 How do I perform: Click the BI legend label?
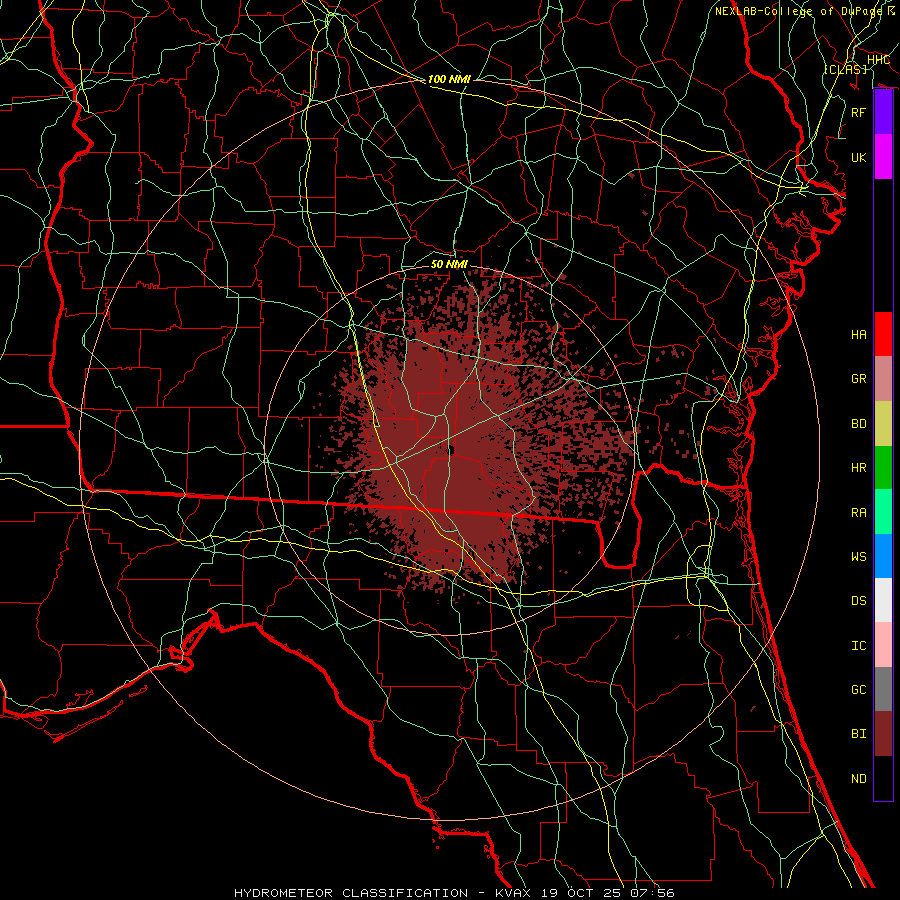(859, 734)
